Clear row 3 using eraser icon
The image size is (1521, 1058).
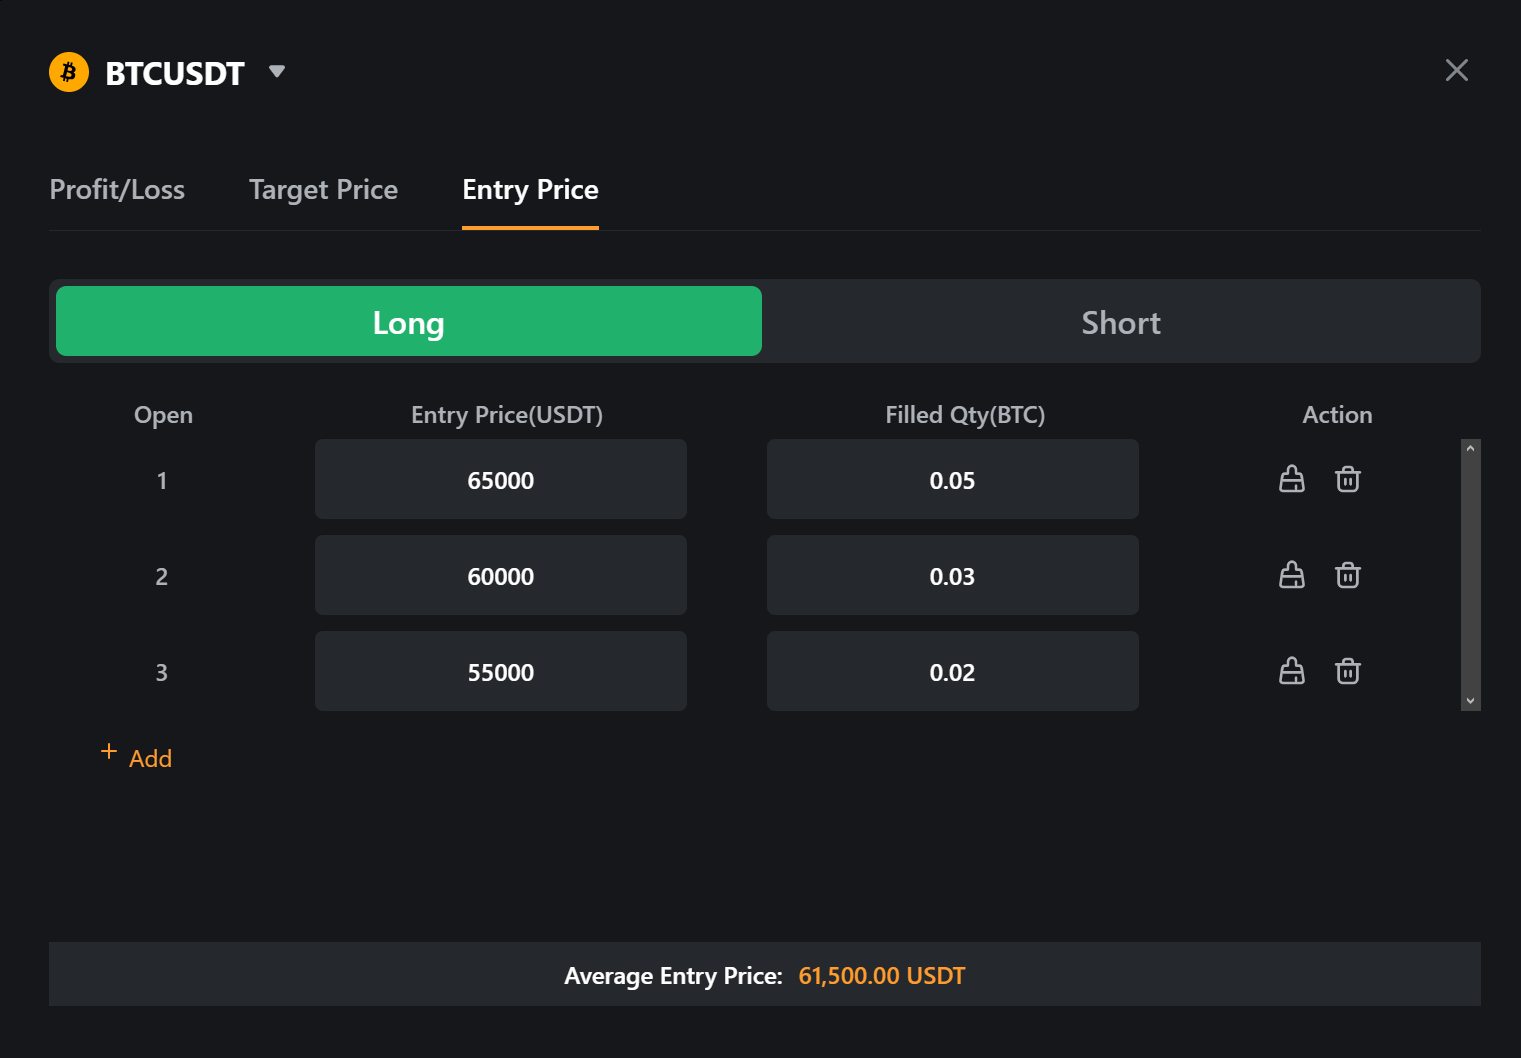(1292, 671)
